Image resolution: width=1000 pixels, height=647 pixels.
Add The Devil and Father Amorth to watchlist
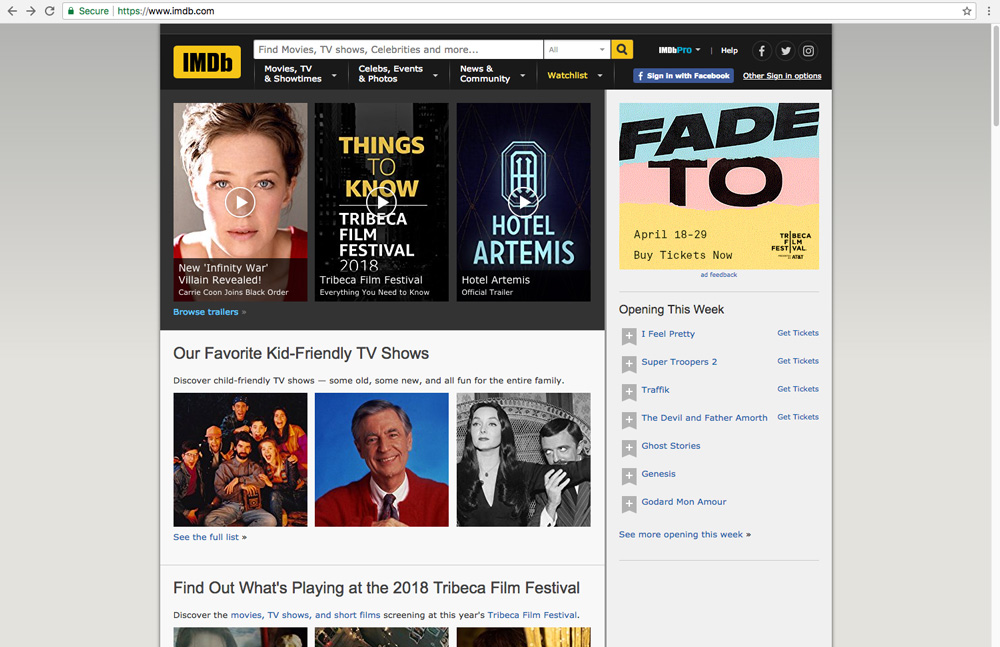pos(629,420)
